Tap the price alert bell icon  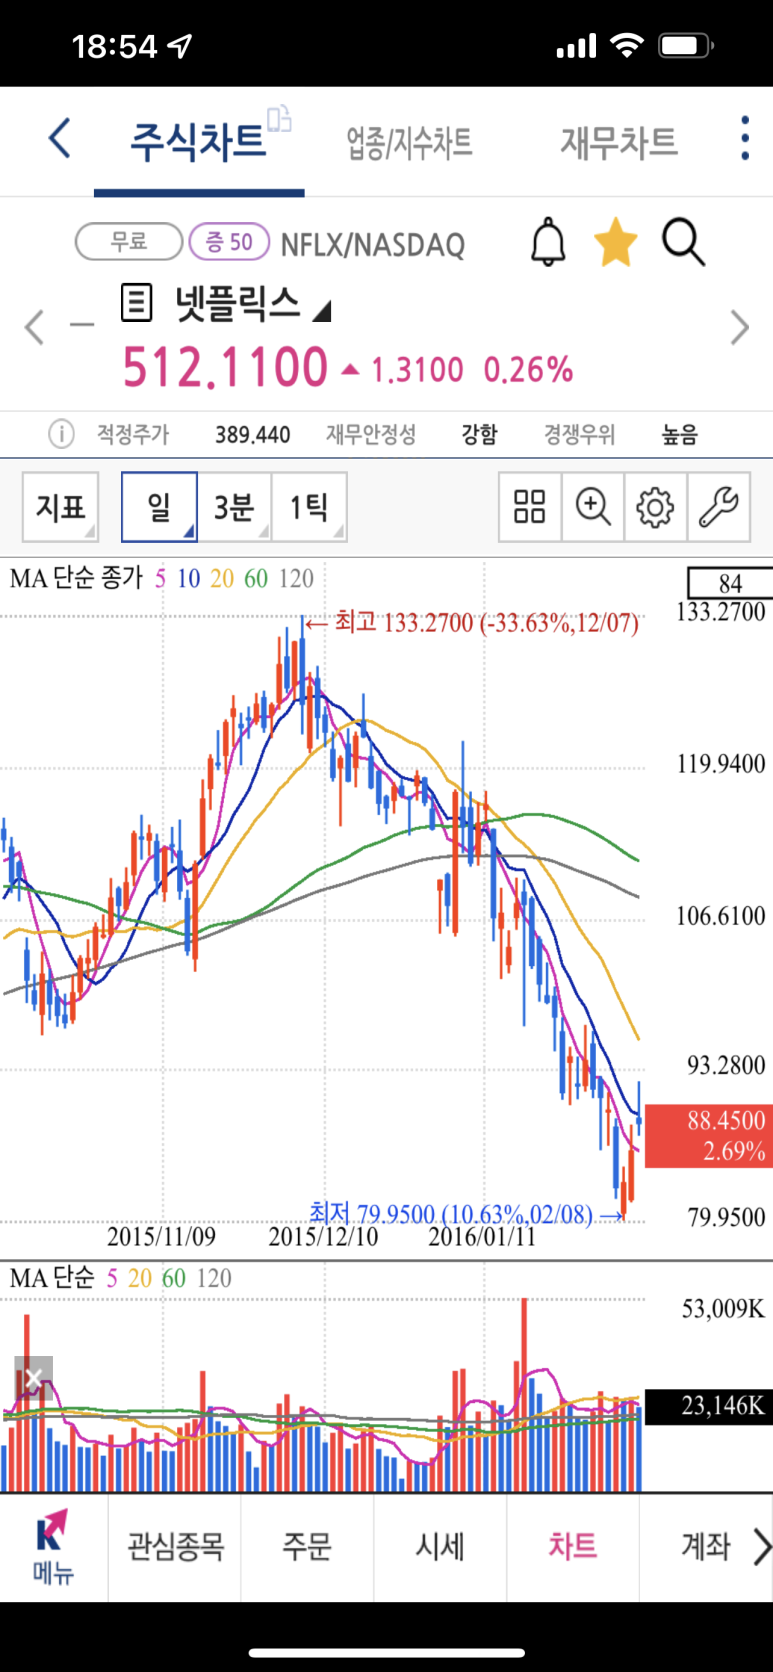click(x=548, y=243)
